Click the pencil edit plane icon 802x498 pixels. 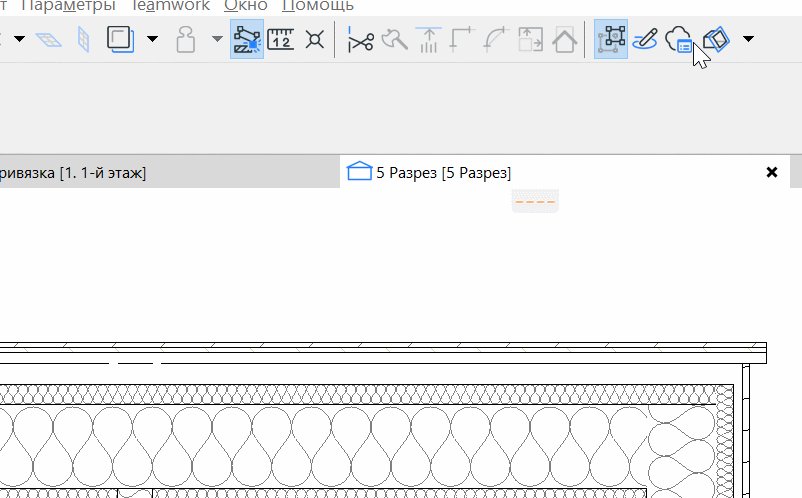645,39
